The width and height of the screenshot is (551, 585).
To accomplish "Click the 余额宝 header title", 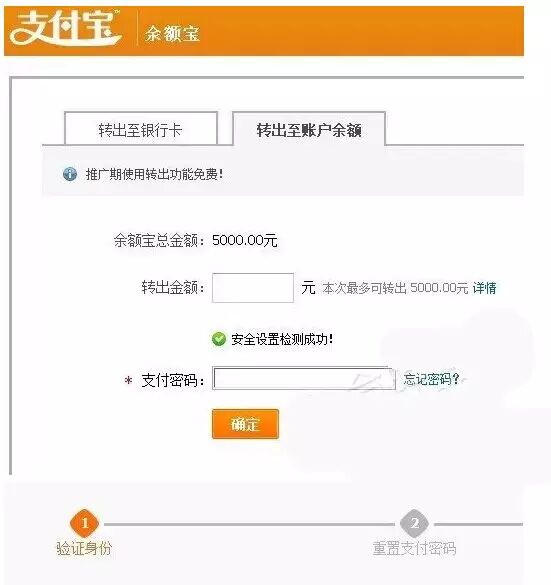I will click(x=172, y=34).
